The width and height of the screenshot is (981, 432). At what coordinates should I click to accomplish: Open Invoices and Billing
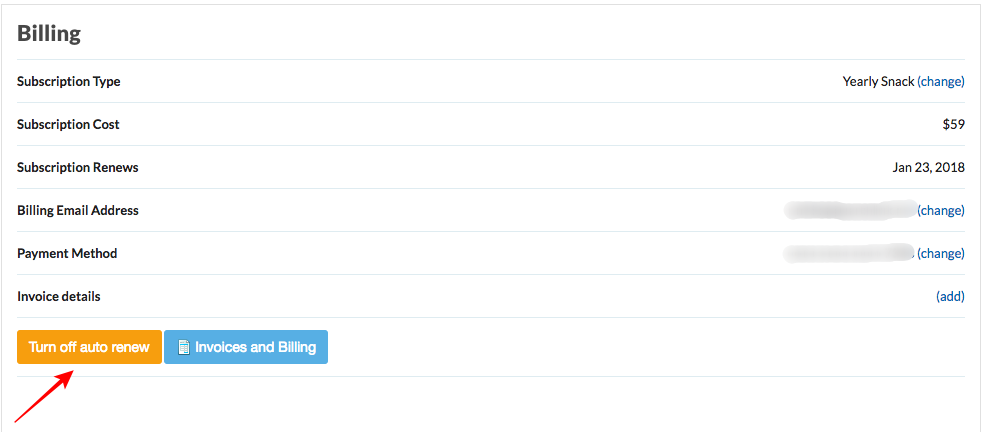tap(246, 347)
